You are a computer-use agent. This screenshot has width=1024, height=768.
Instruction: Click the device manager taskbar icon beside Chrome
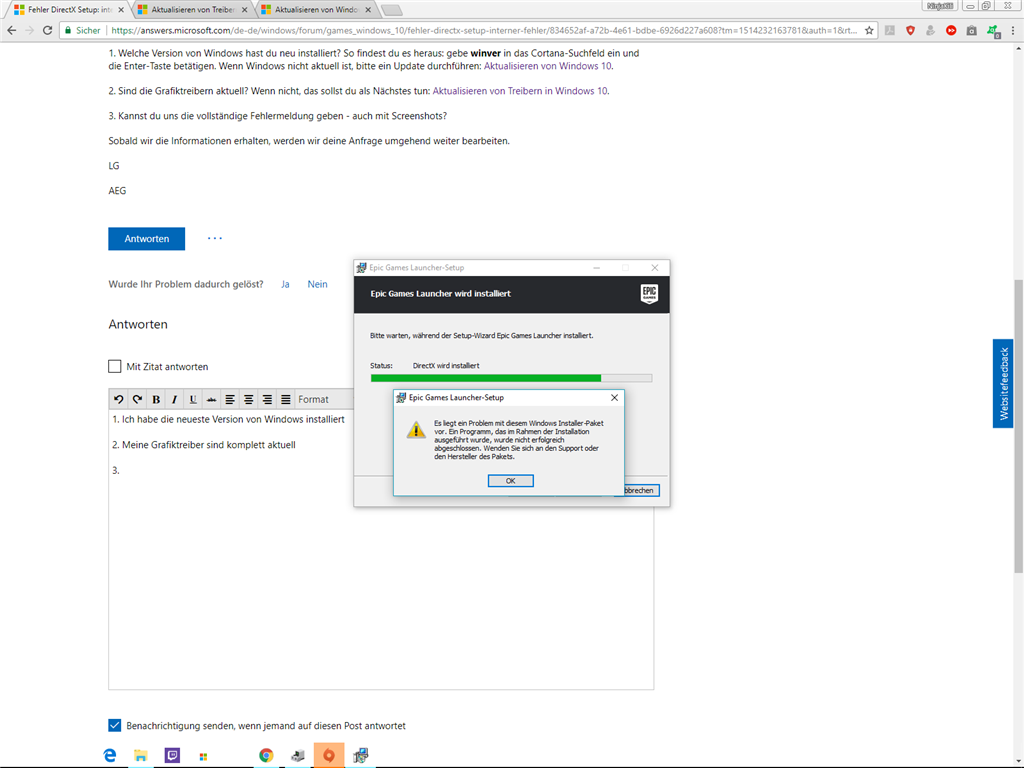coord(298,756)
